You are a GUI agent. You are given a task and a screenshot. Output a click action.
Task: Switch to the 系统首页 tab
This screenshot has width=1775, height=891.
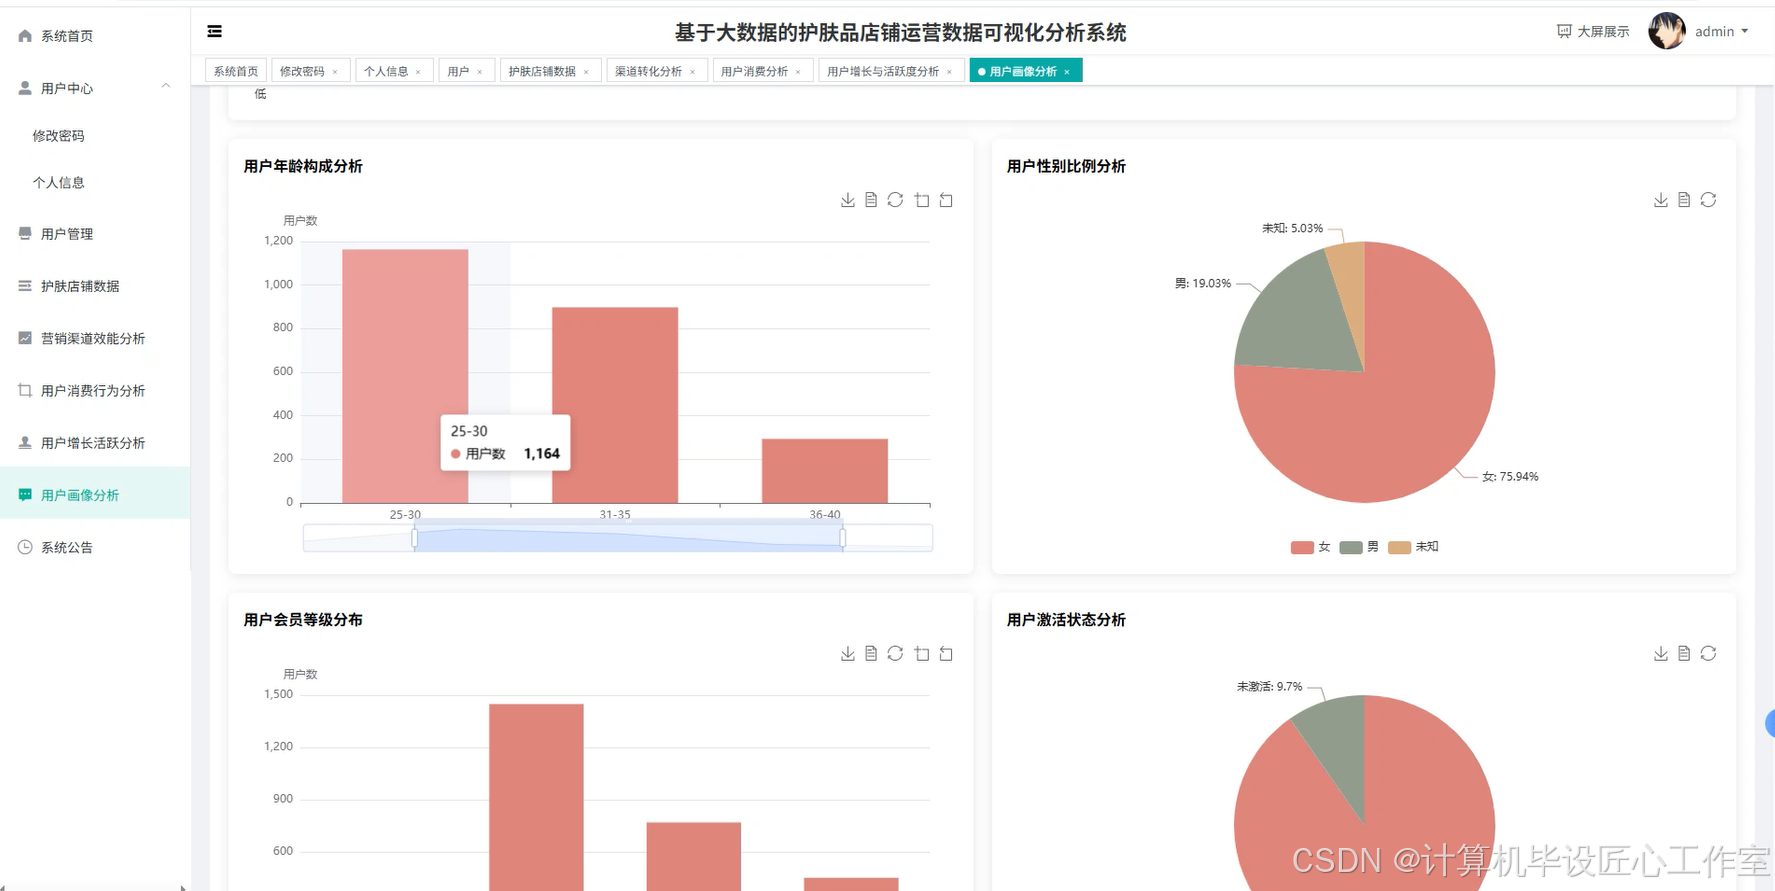[236, 71]
